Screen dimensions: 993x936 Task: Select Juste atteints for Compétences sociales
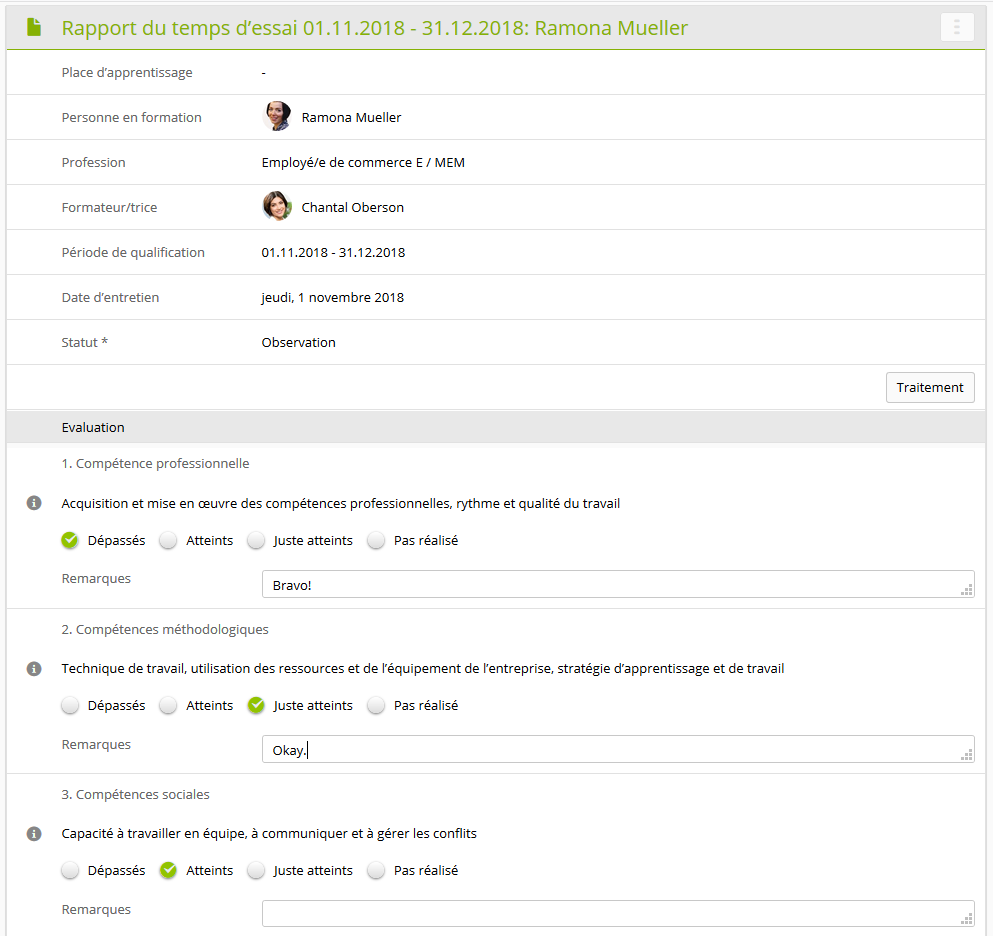(x=257, y=871)
